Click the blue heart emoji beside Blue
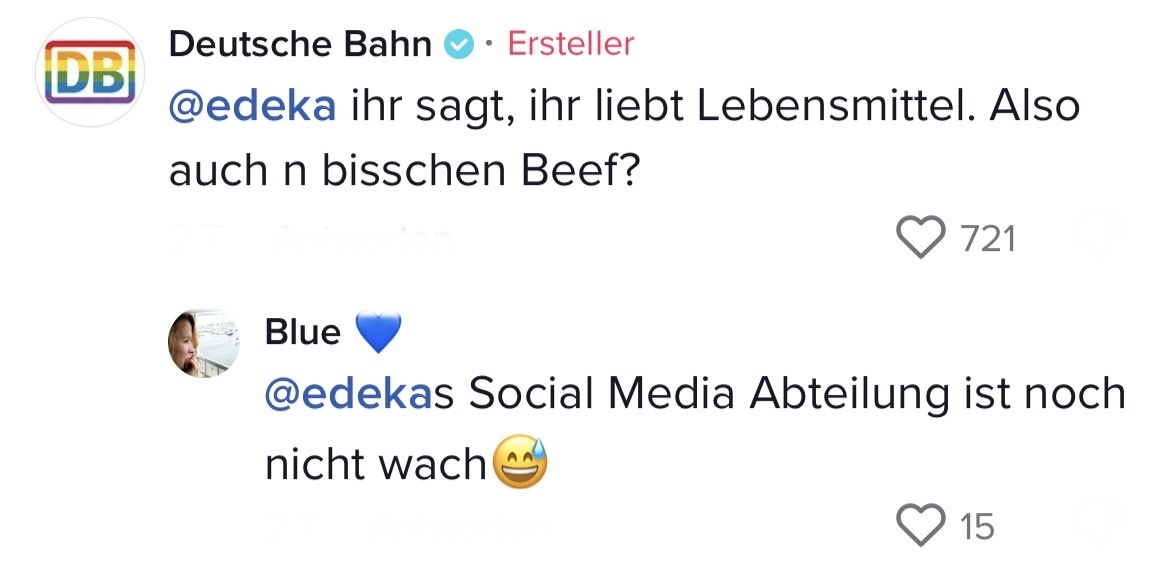The image size is (1169, 567). [x=377, y=333]
